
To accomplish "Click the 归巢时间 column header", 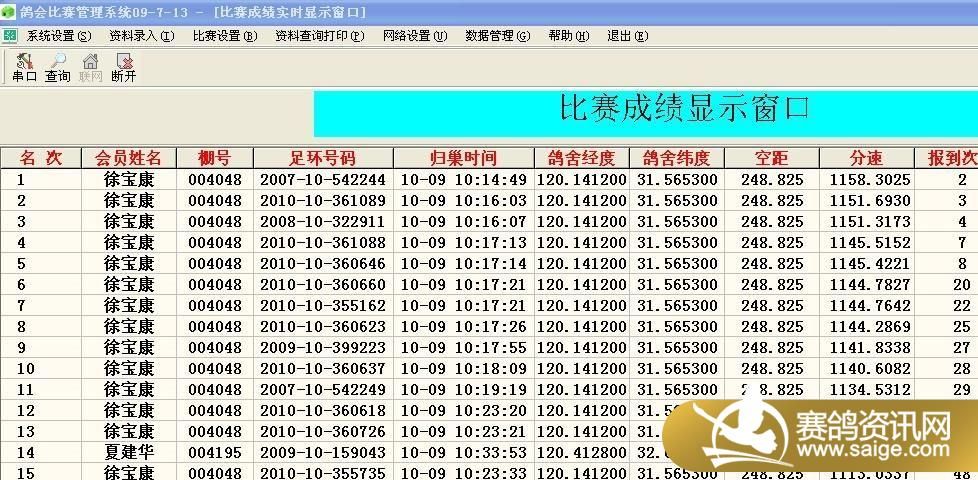I will [x=462, y=158].
